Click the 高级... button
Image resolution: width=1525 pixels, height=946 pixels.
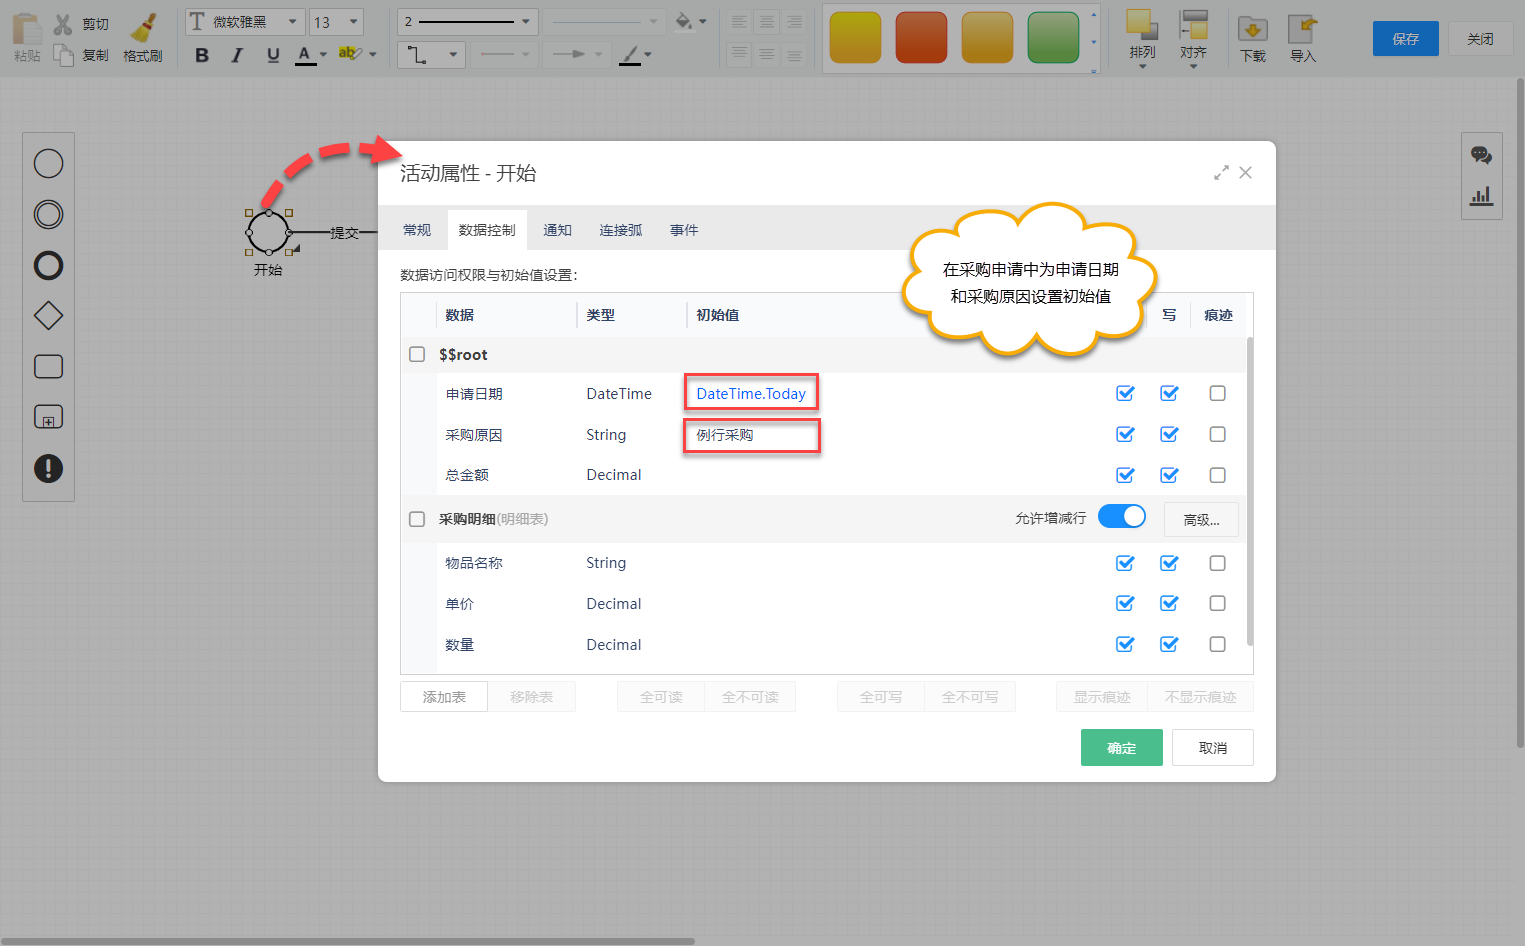tap(1201, 520)
